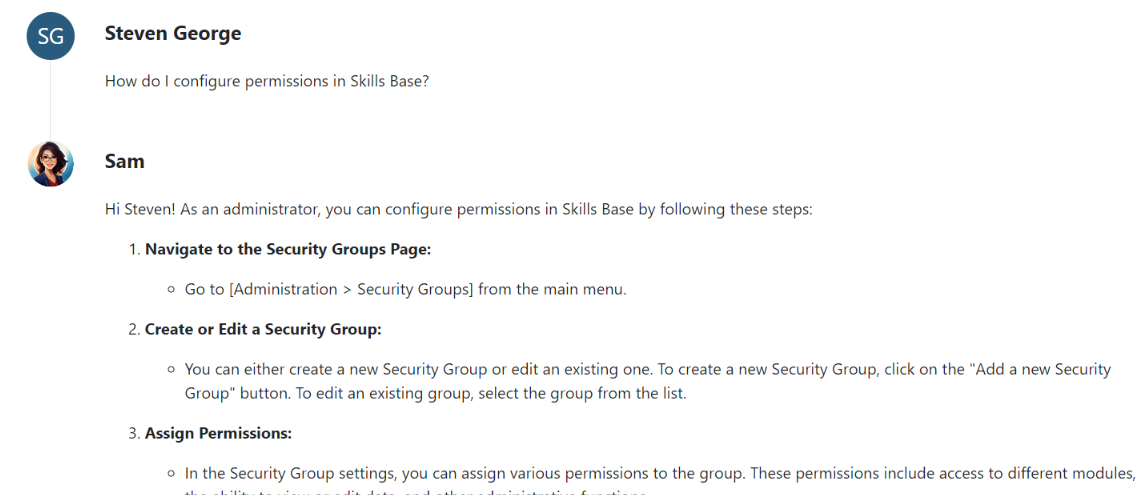Click the vertical thread line below SG avatar
This screenshot has width=1148, height=495.
pos(50,98)
